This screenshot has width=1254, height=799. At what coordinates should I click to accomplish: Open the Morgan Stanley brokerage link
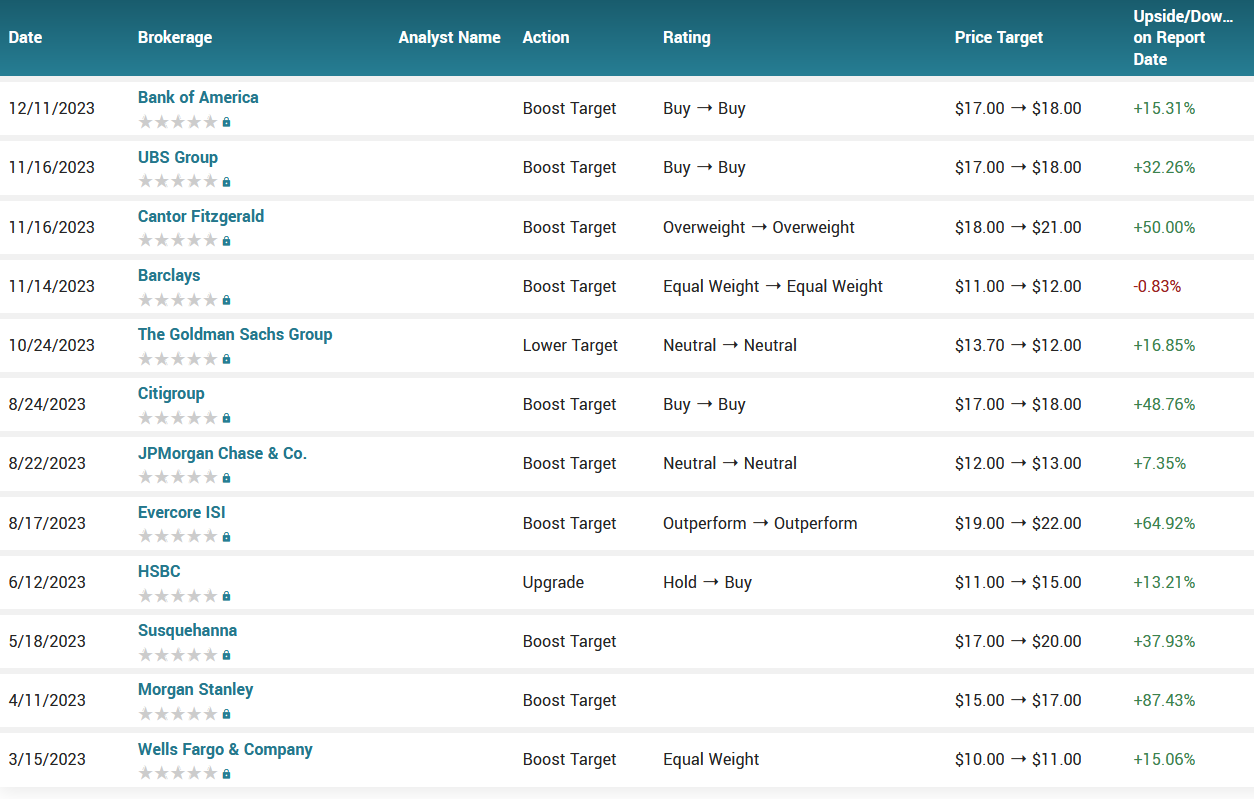tap(196, 689)
